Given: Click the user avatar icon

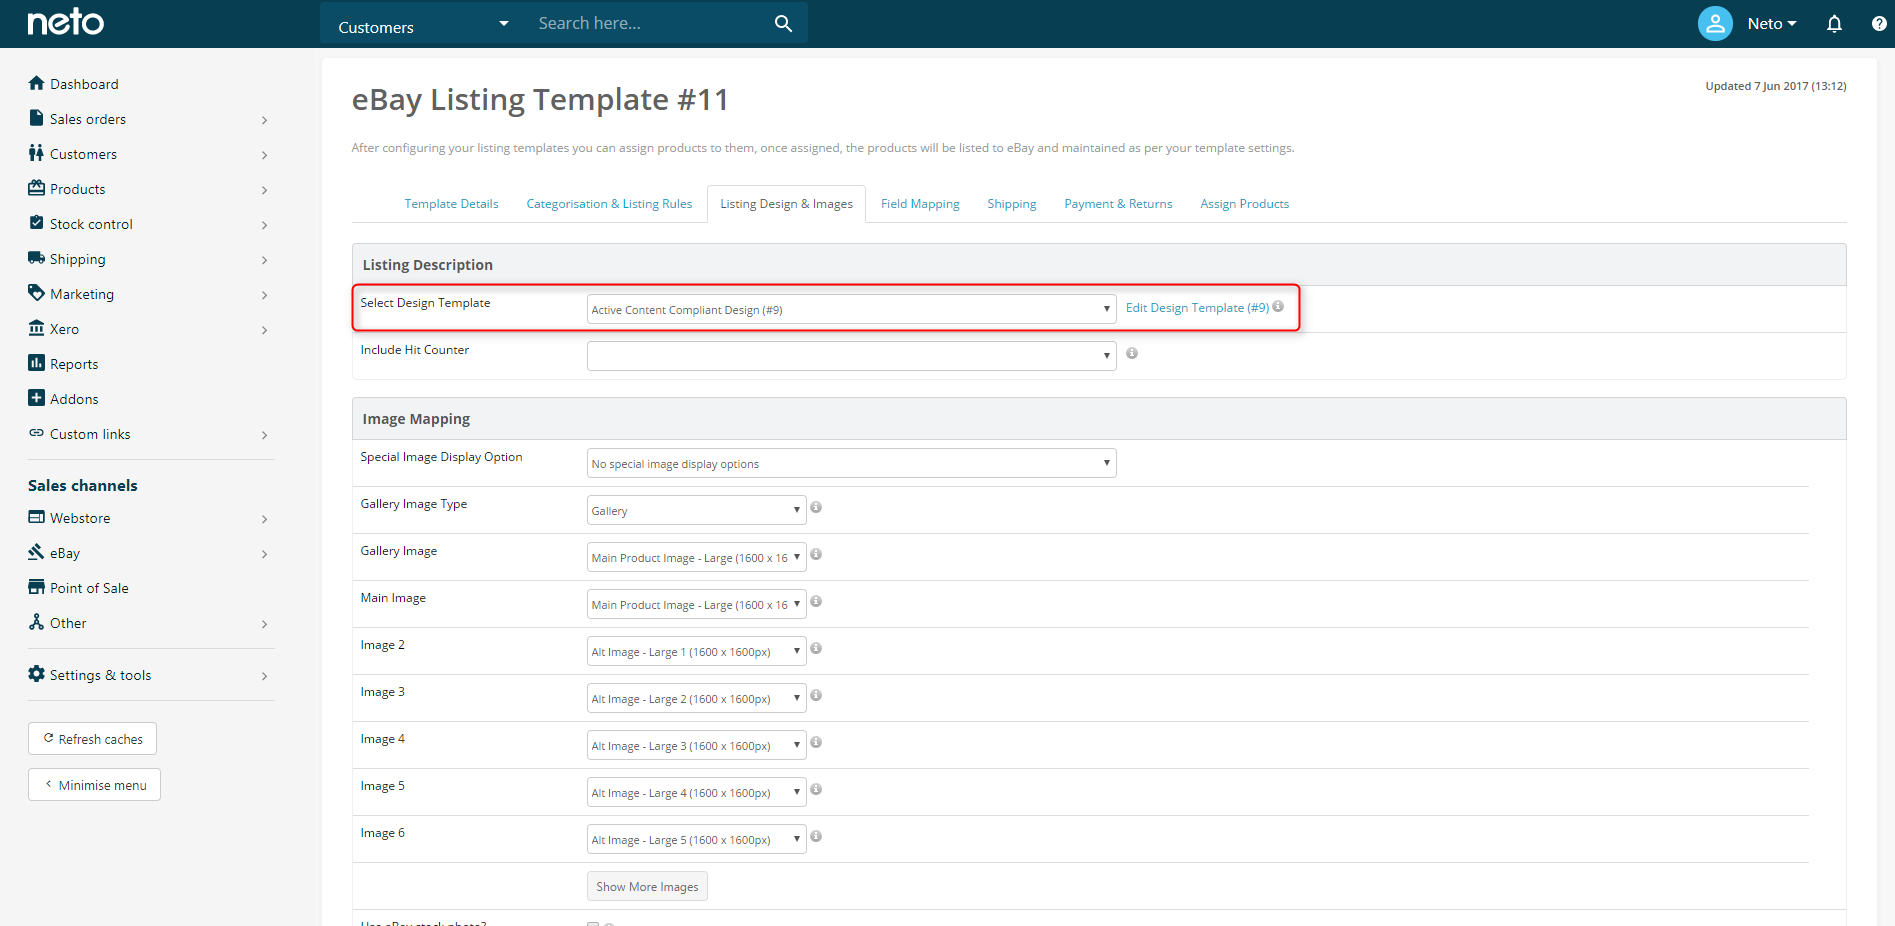Looking at the screenshot, I should [x=1715, y=23].
